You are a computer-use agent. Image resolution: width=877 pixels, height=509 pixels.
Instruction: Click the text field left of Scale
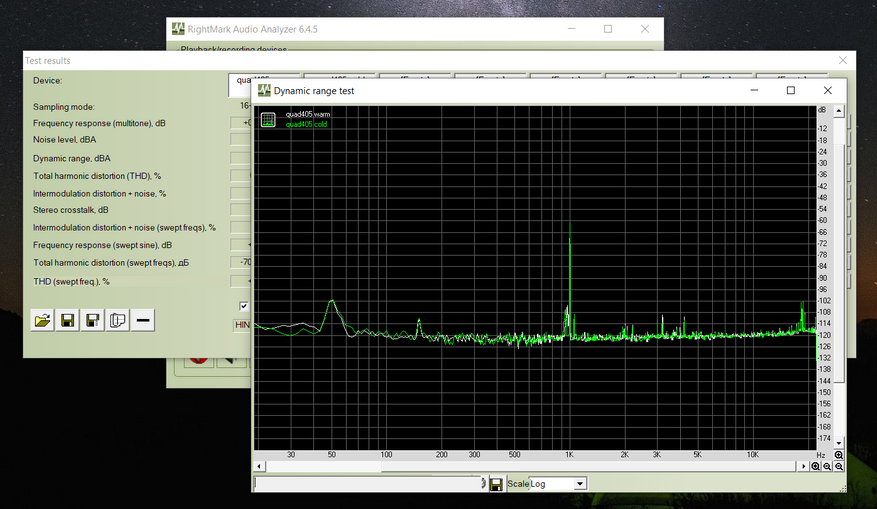click(370, 484)
